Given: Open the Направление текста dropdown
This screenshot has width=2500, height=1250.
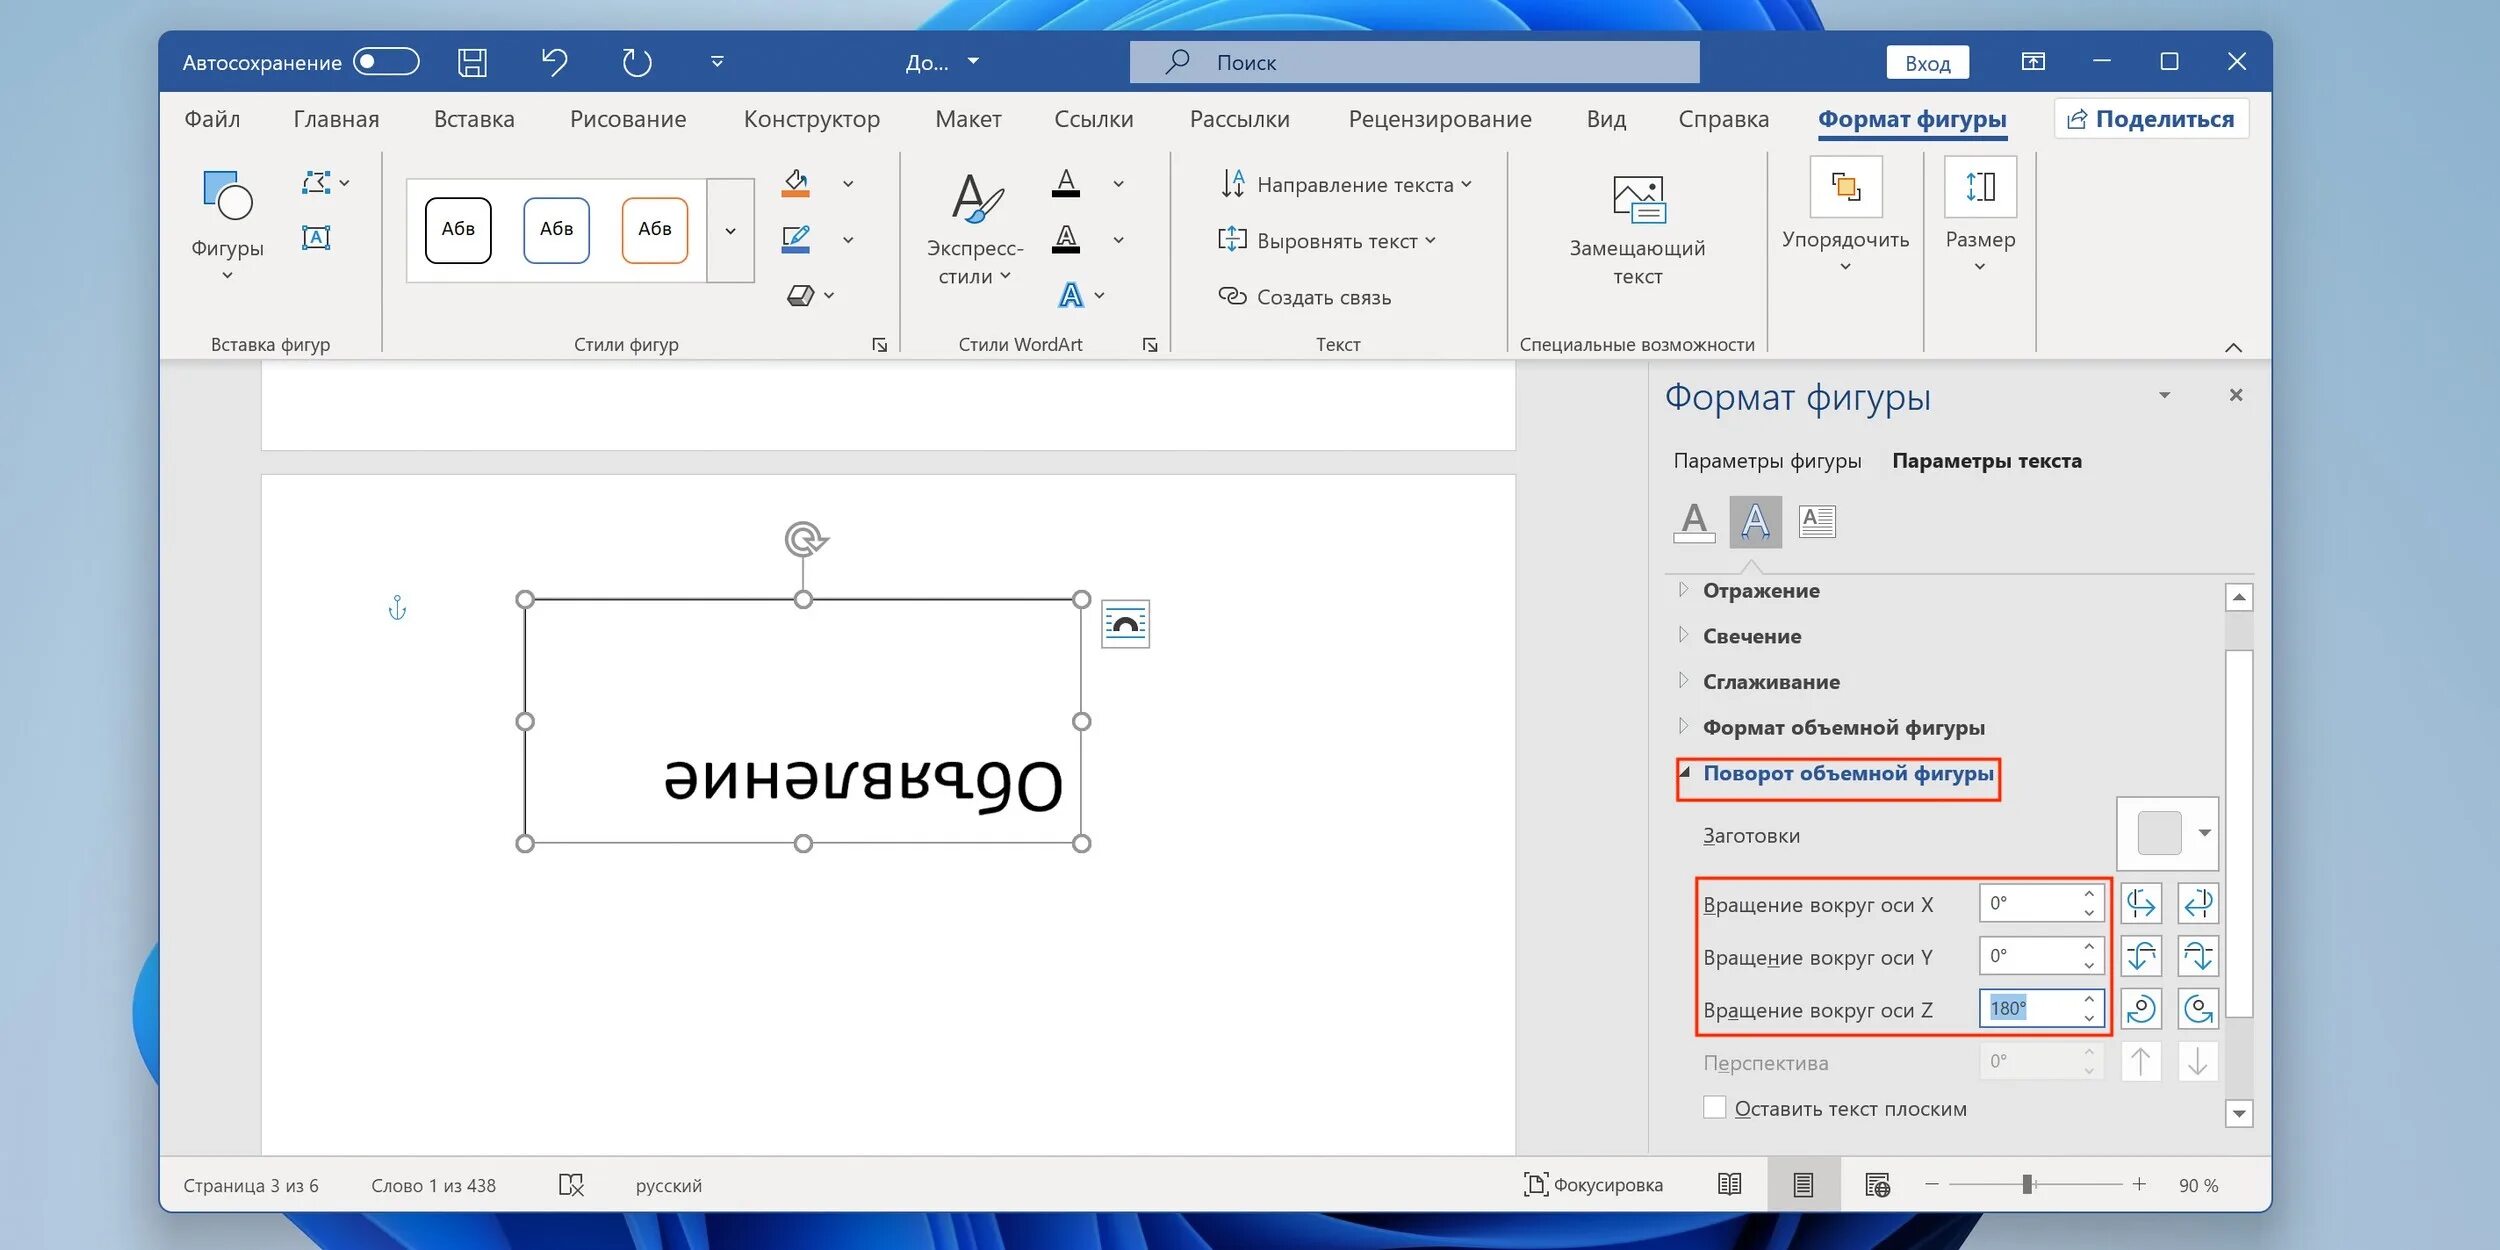Looking at the screenshot, I should click(1346, 184).
